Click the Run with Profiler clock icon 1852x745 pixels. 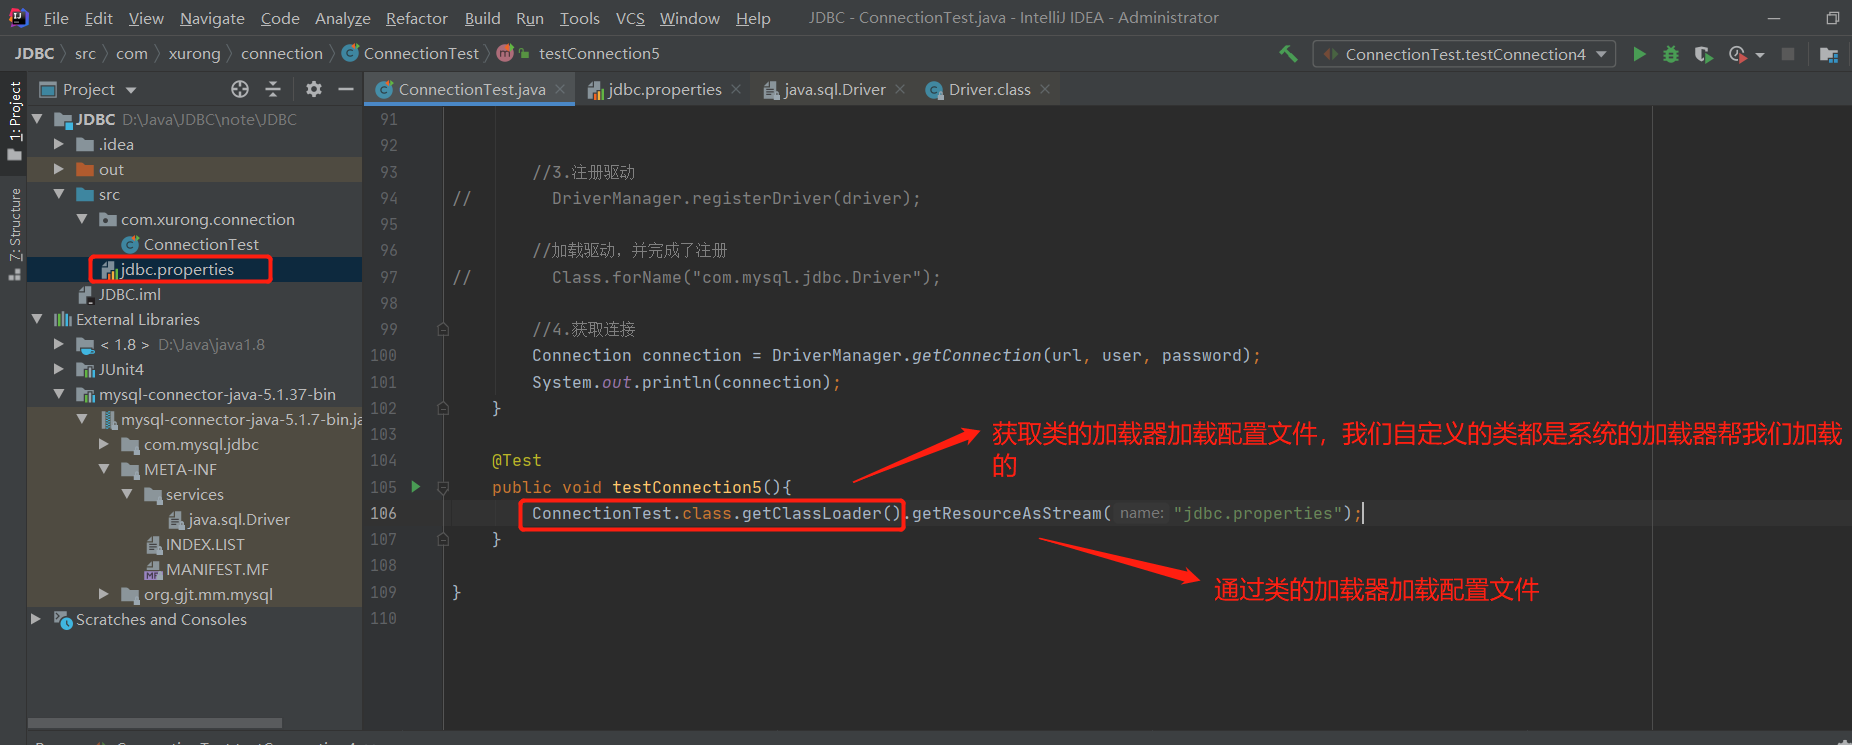click(1738, 54)
